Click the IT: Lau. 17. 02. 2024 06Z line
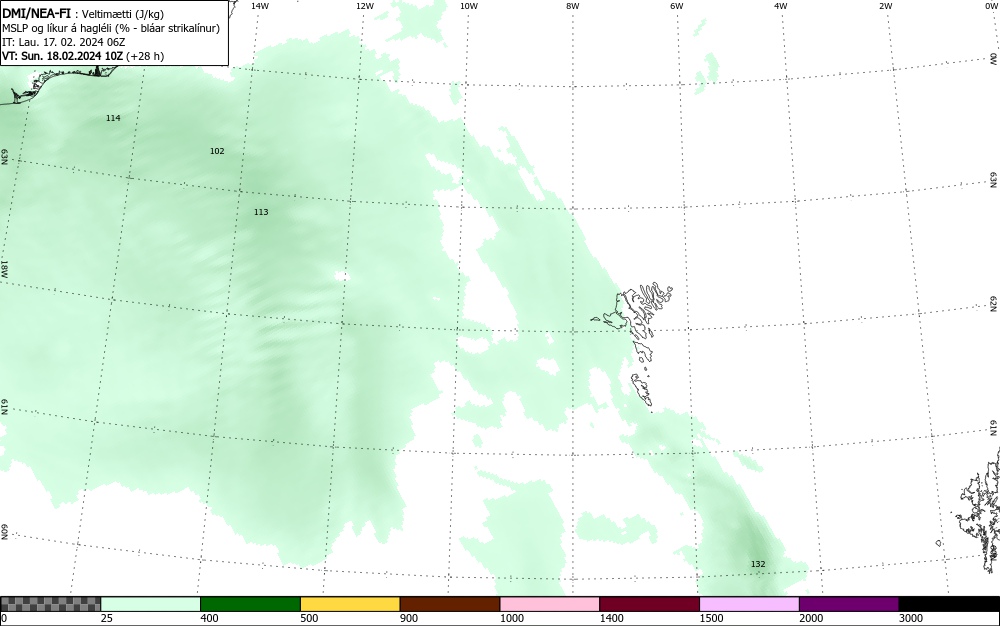1000x626 pixels. point(64,42)
